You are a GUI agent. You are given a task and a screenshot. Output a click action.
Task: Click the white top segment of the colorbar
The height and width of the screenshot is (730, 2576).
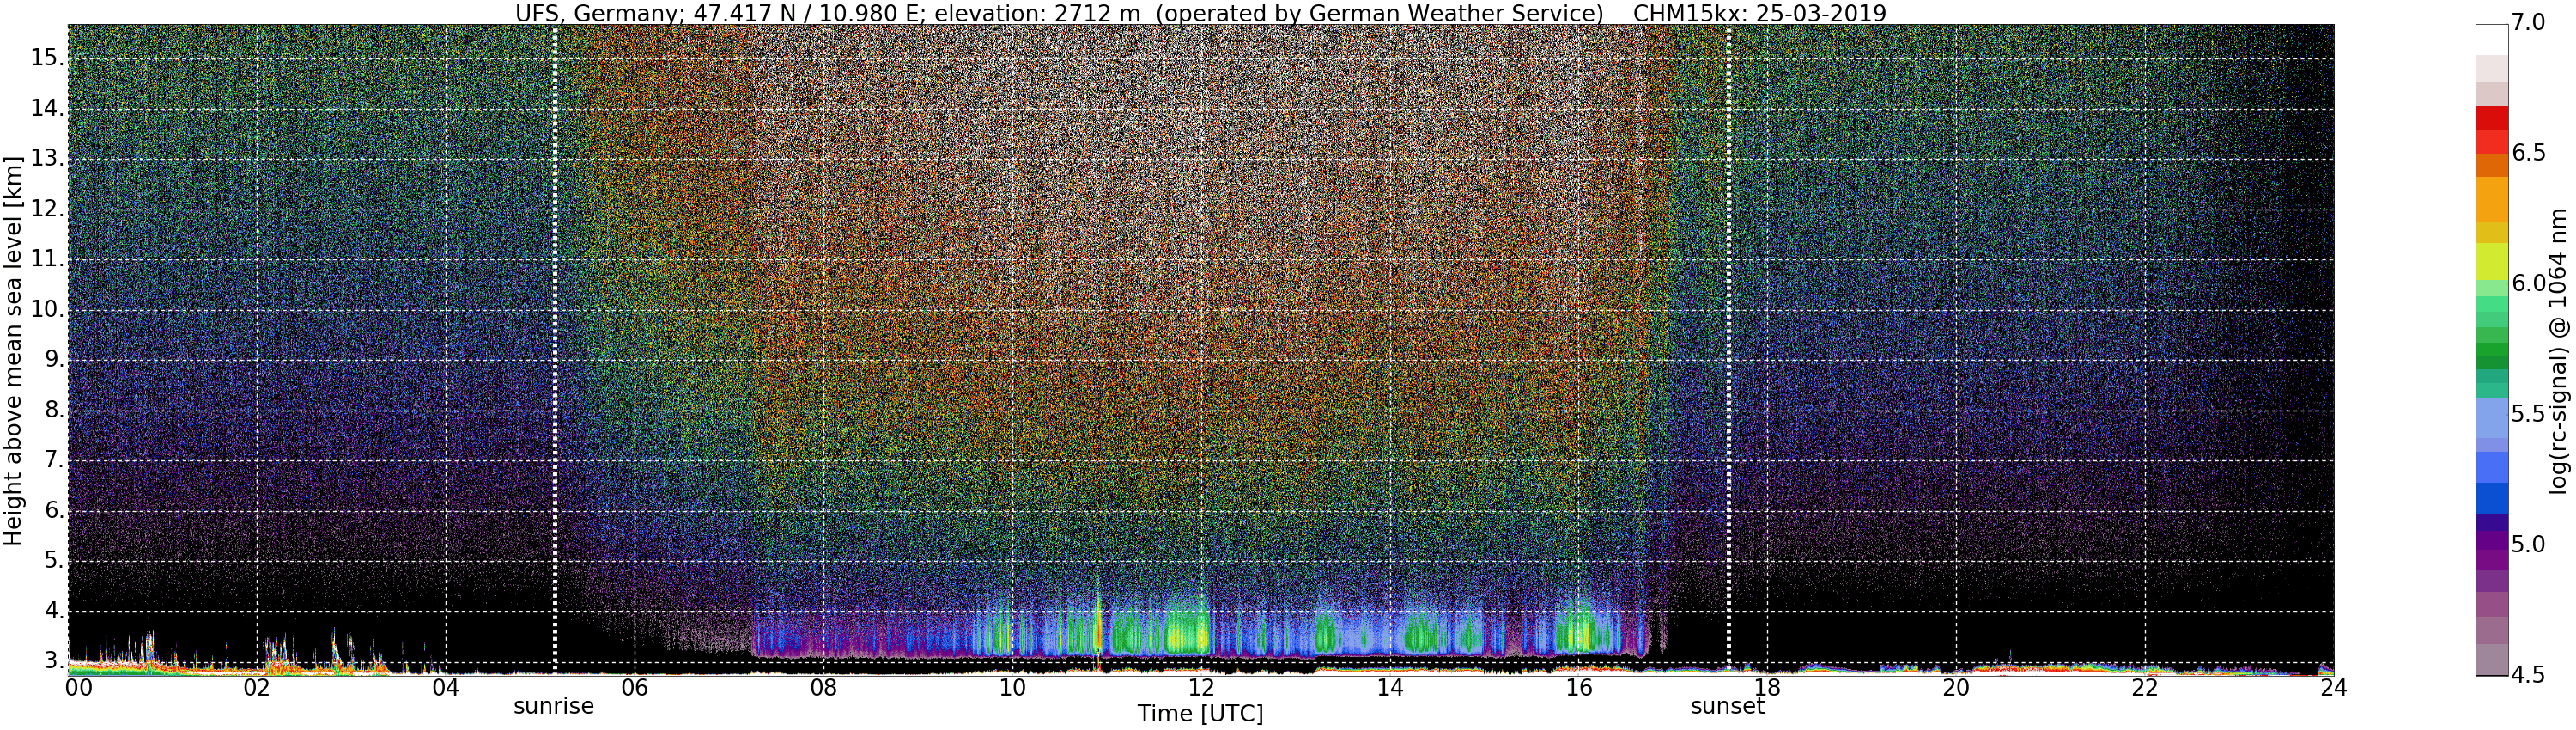click(2491, 39)
